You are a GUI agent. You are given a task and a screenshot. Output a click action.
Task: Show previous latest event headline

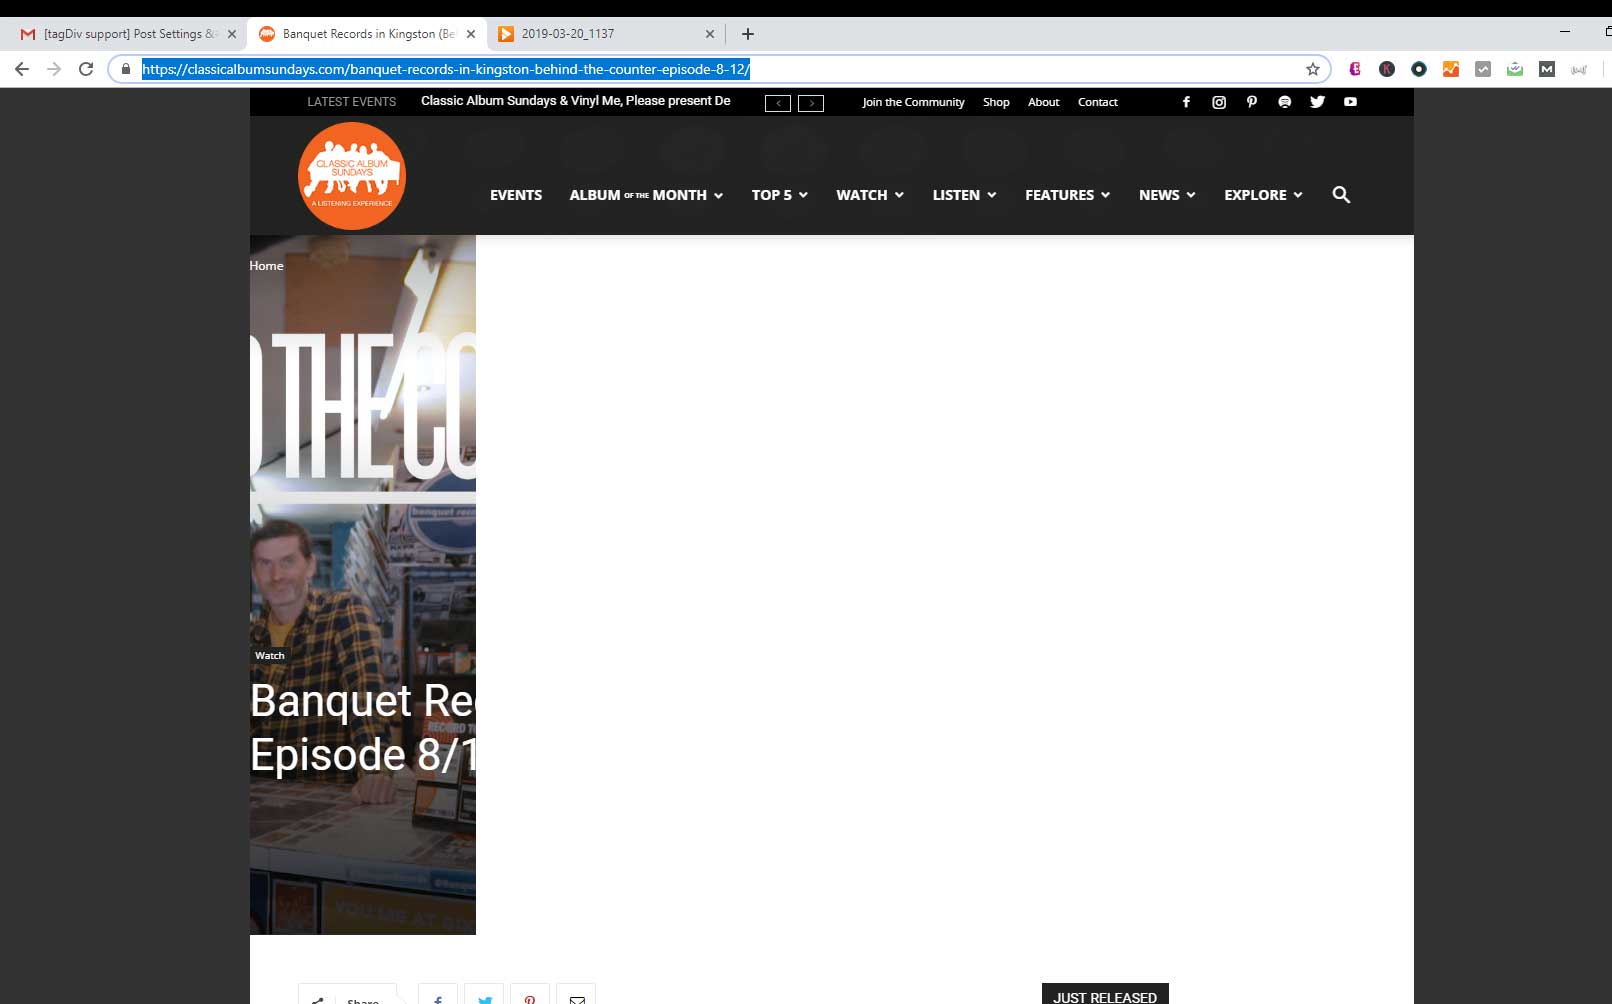click(778, 103)
